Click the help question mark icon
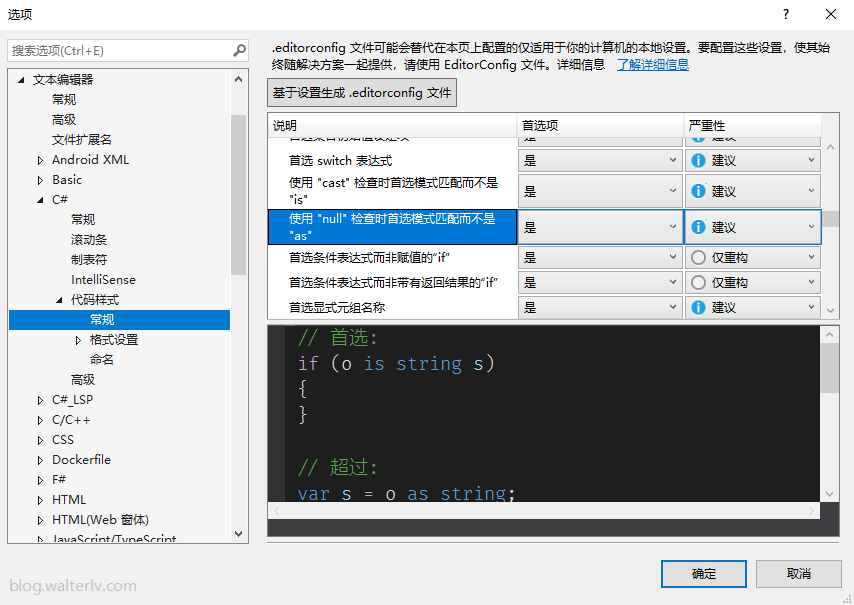The width and height of the screenshot is (854, 605). click(x=785, y=14)
